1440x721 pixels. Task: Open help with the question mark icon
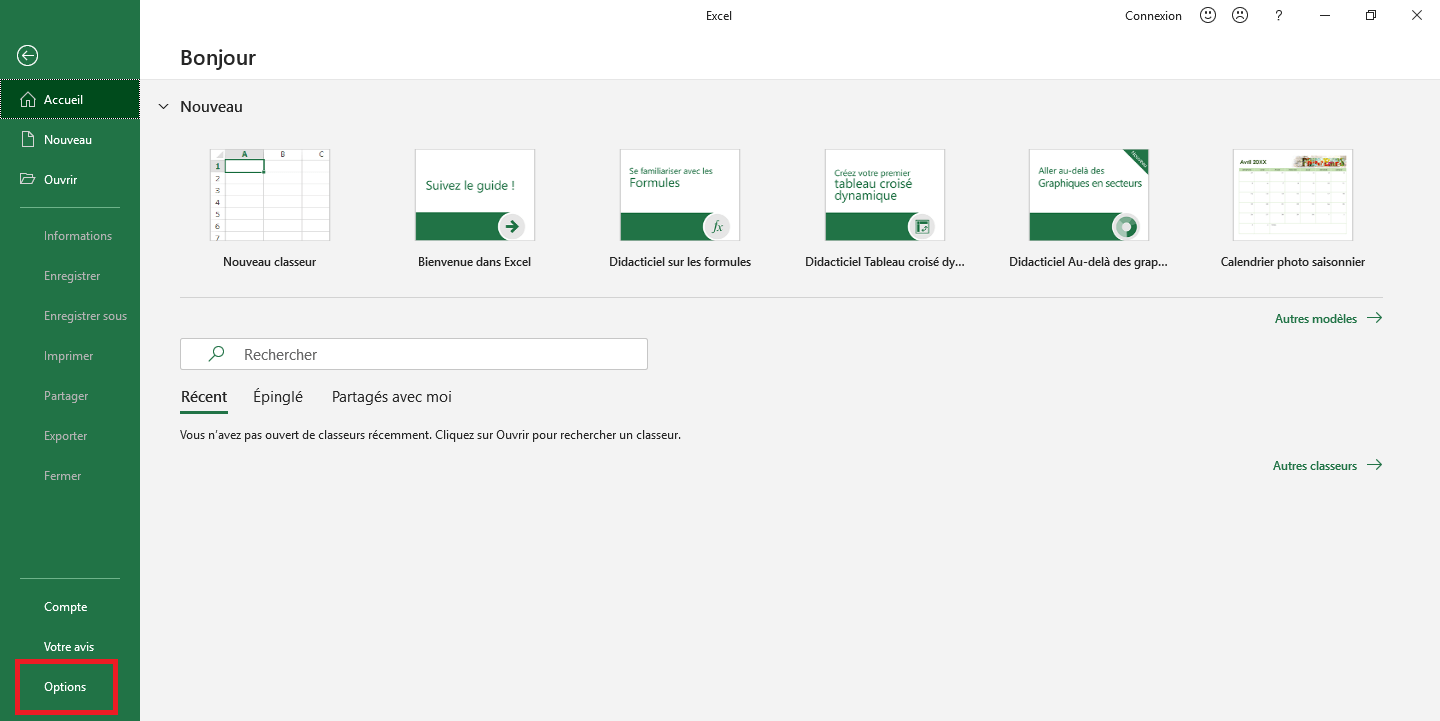(1279, 15)
